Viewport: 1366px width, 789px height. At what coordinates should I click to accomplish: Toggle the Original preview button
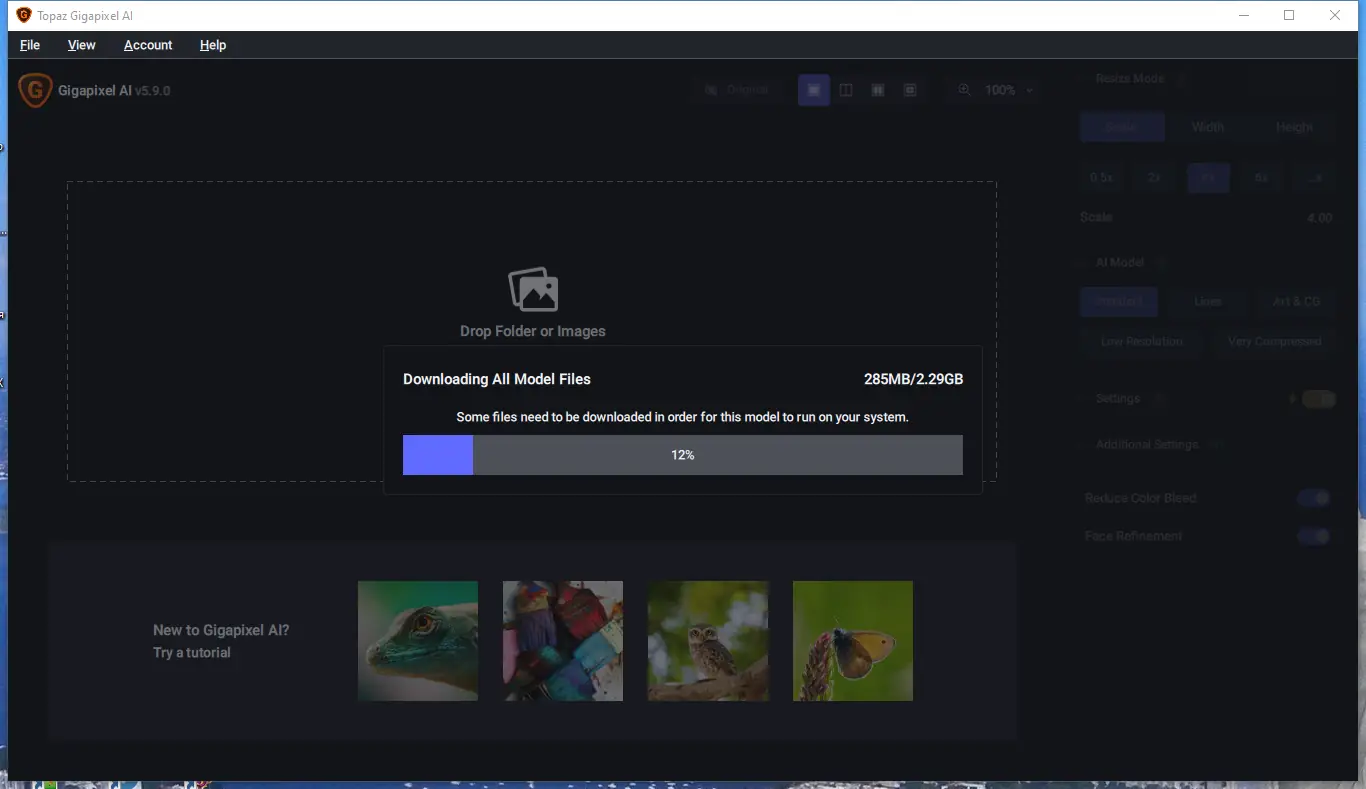coord(737,90)
